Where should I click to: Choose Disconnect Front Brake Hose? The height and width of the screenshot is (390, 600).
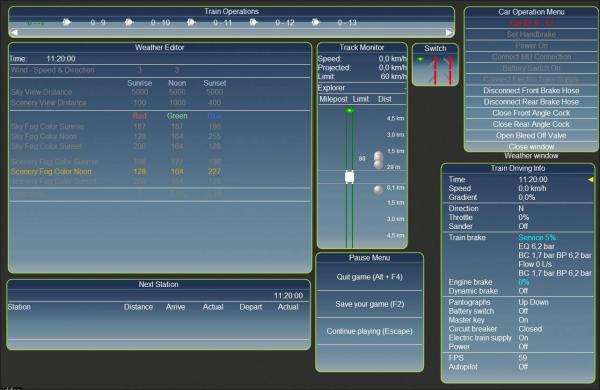(531, 91)
